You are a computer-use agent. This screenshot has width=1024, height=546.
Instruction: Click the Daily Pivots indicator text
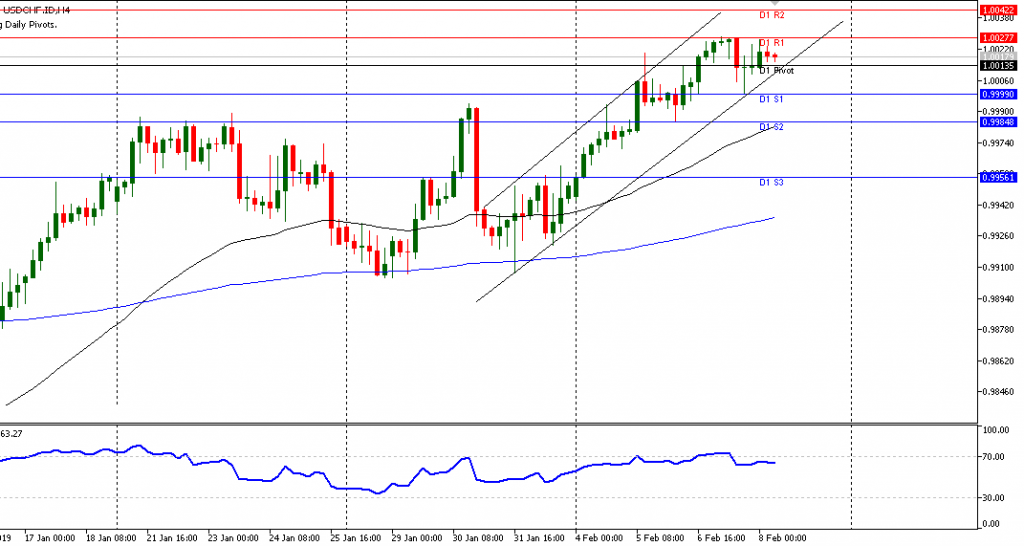(30, 23)
